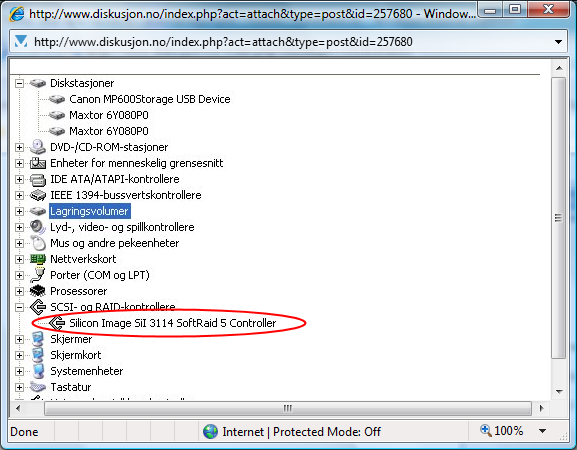Expand the Tastatur node
Screen dimensions: 577x450
pos(20,387)
